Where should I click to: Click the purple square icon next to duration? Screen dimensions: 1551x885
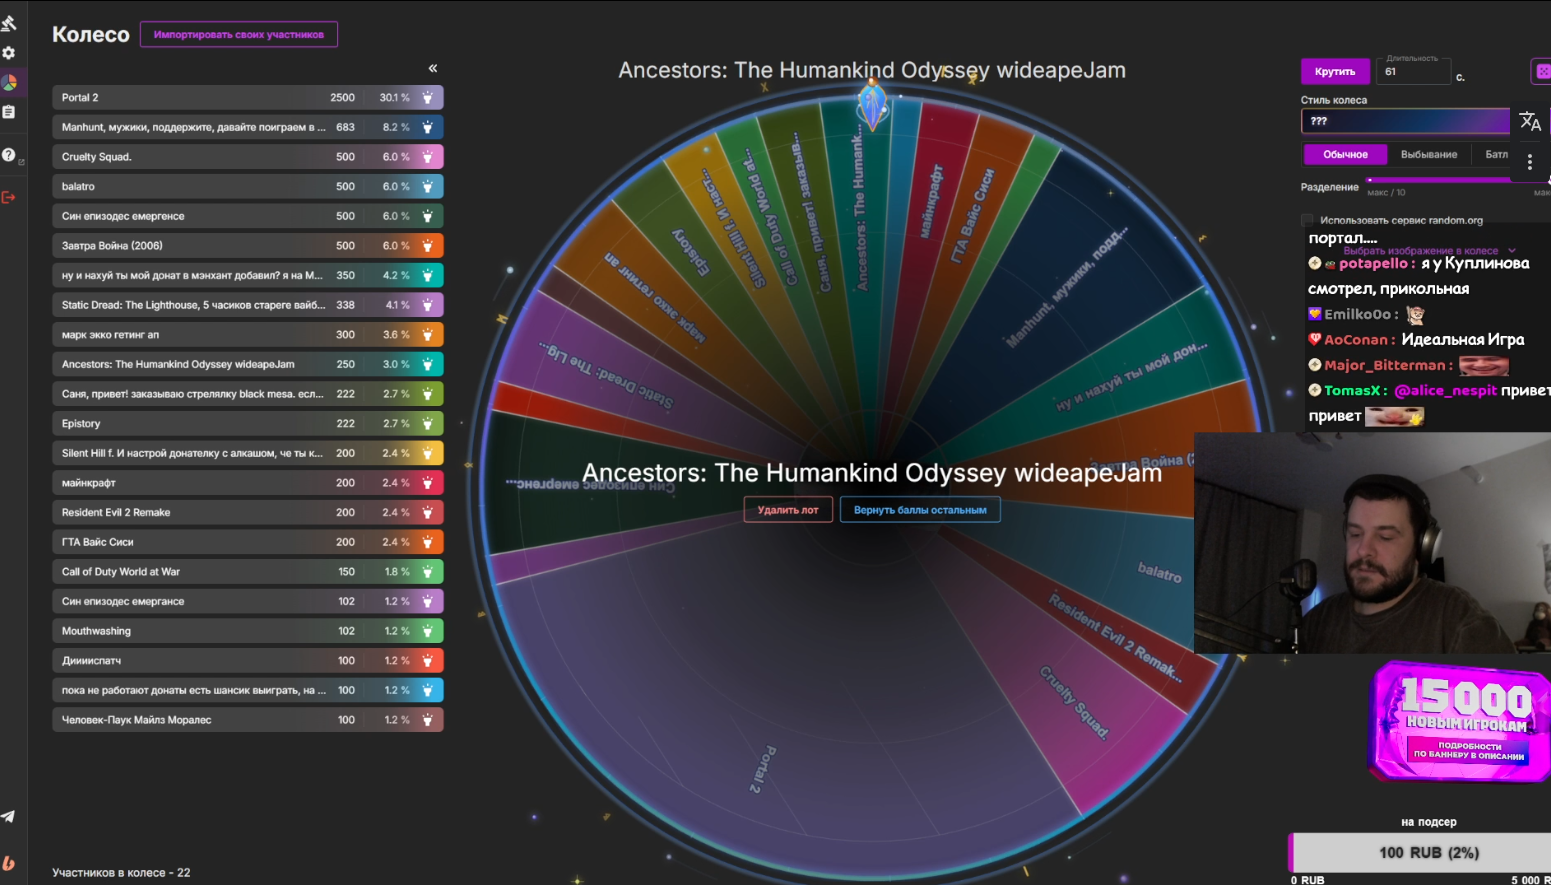[x=1542, y=71]
